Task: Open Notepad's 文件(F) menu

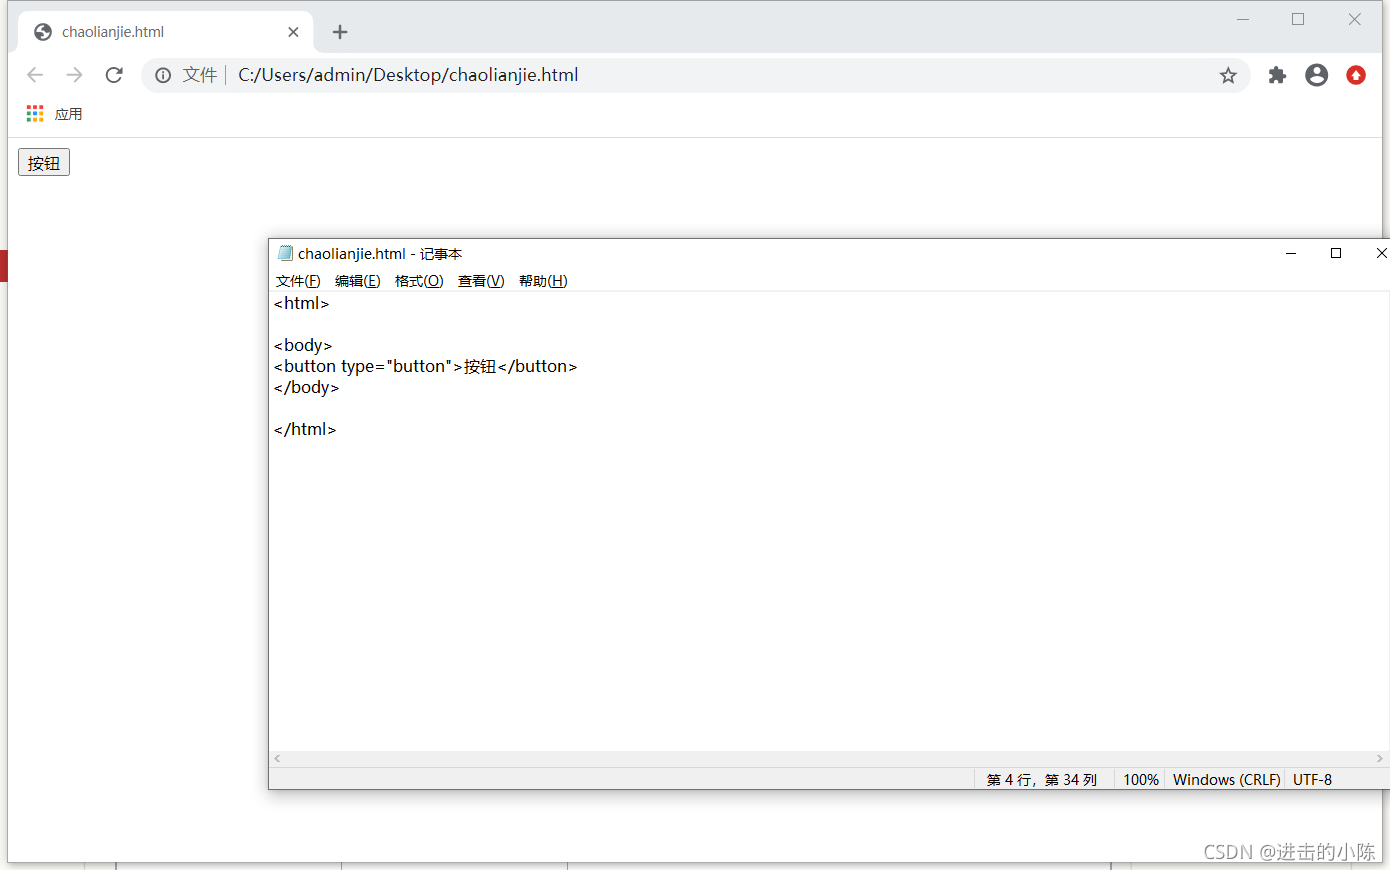Action: (298, 281)
